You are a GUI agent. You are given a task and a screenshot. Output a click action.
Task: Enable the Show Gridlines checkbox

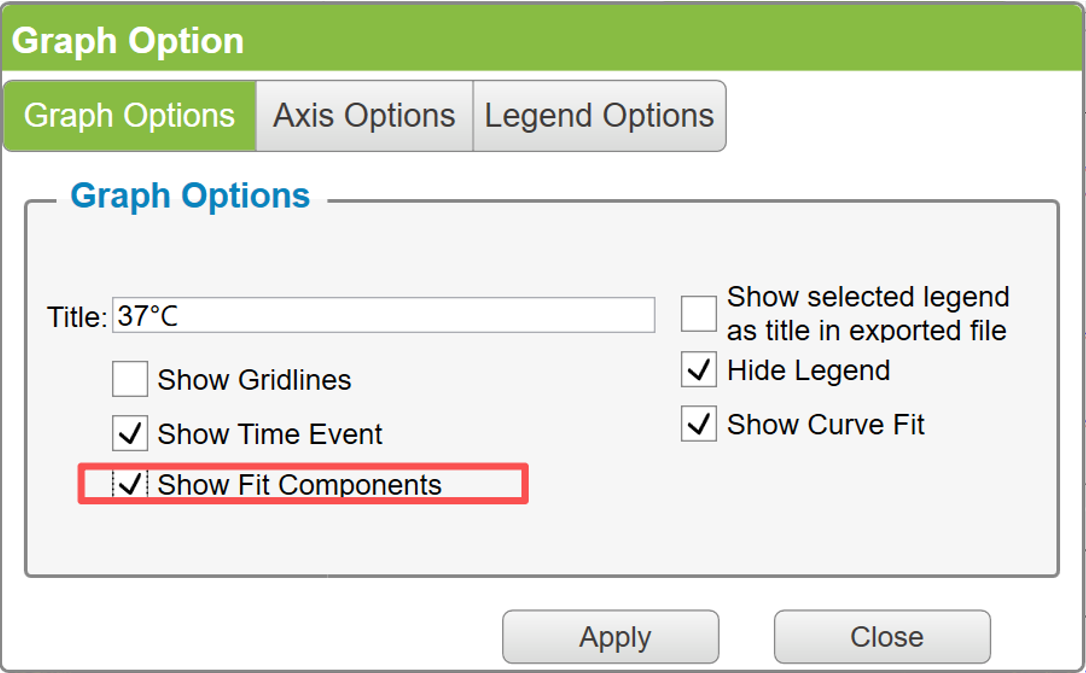point(130,379)
